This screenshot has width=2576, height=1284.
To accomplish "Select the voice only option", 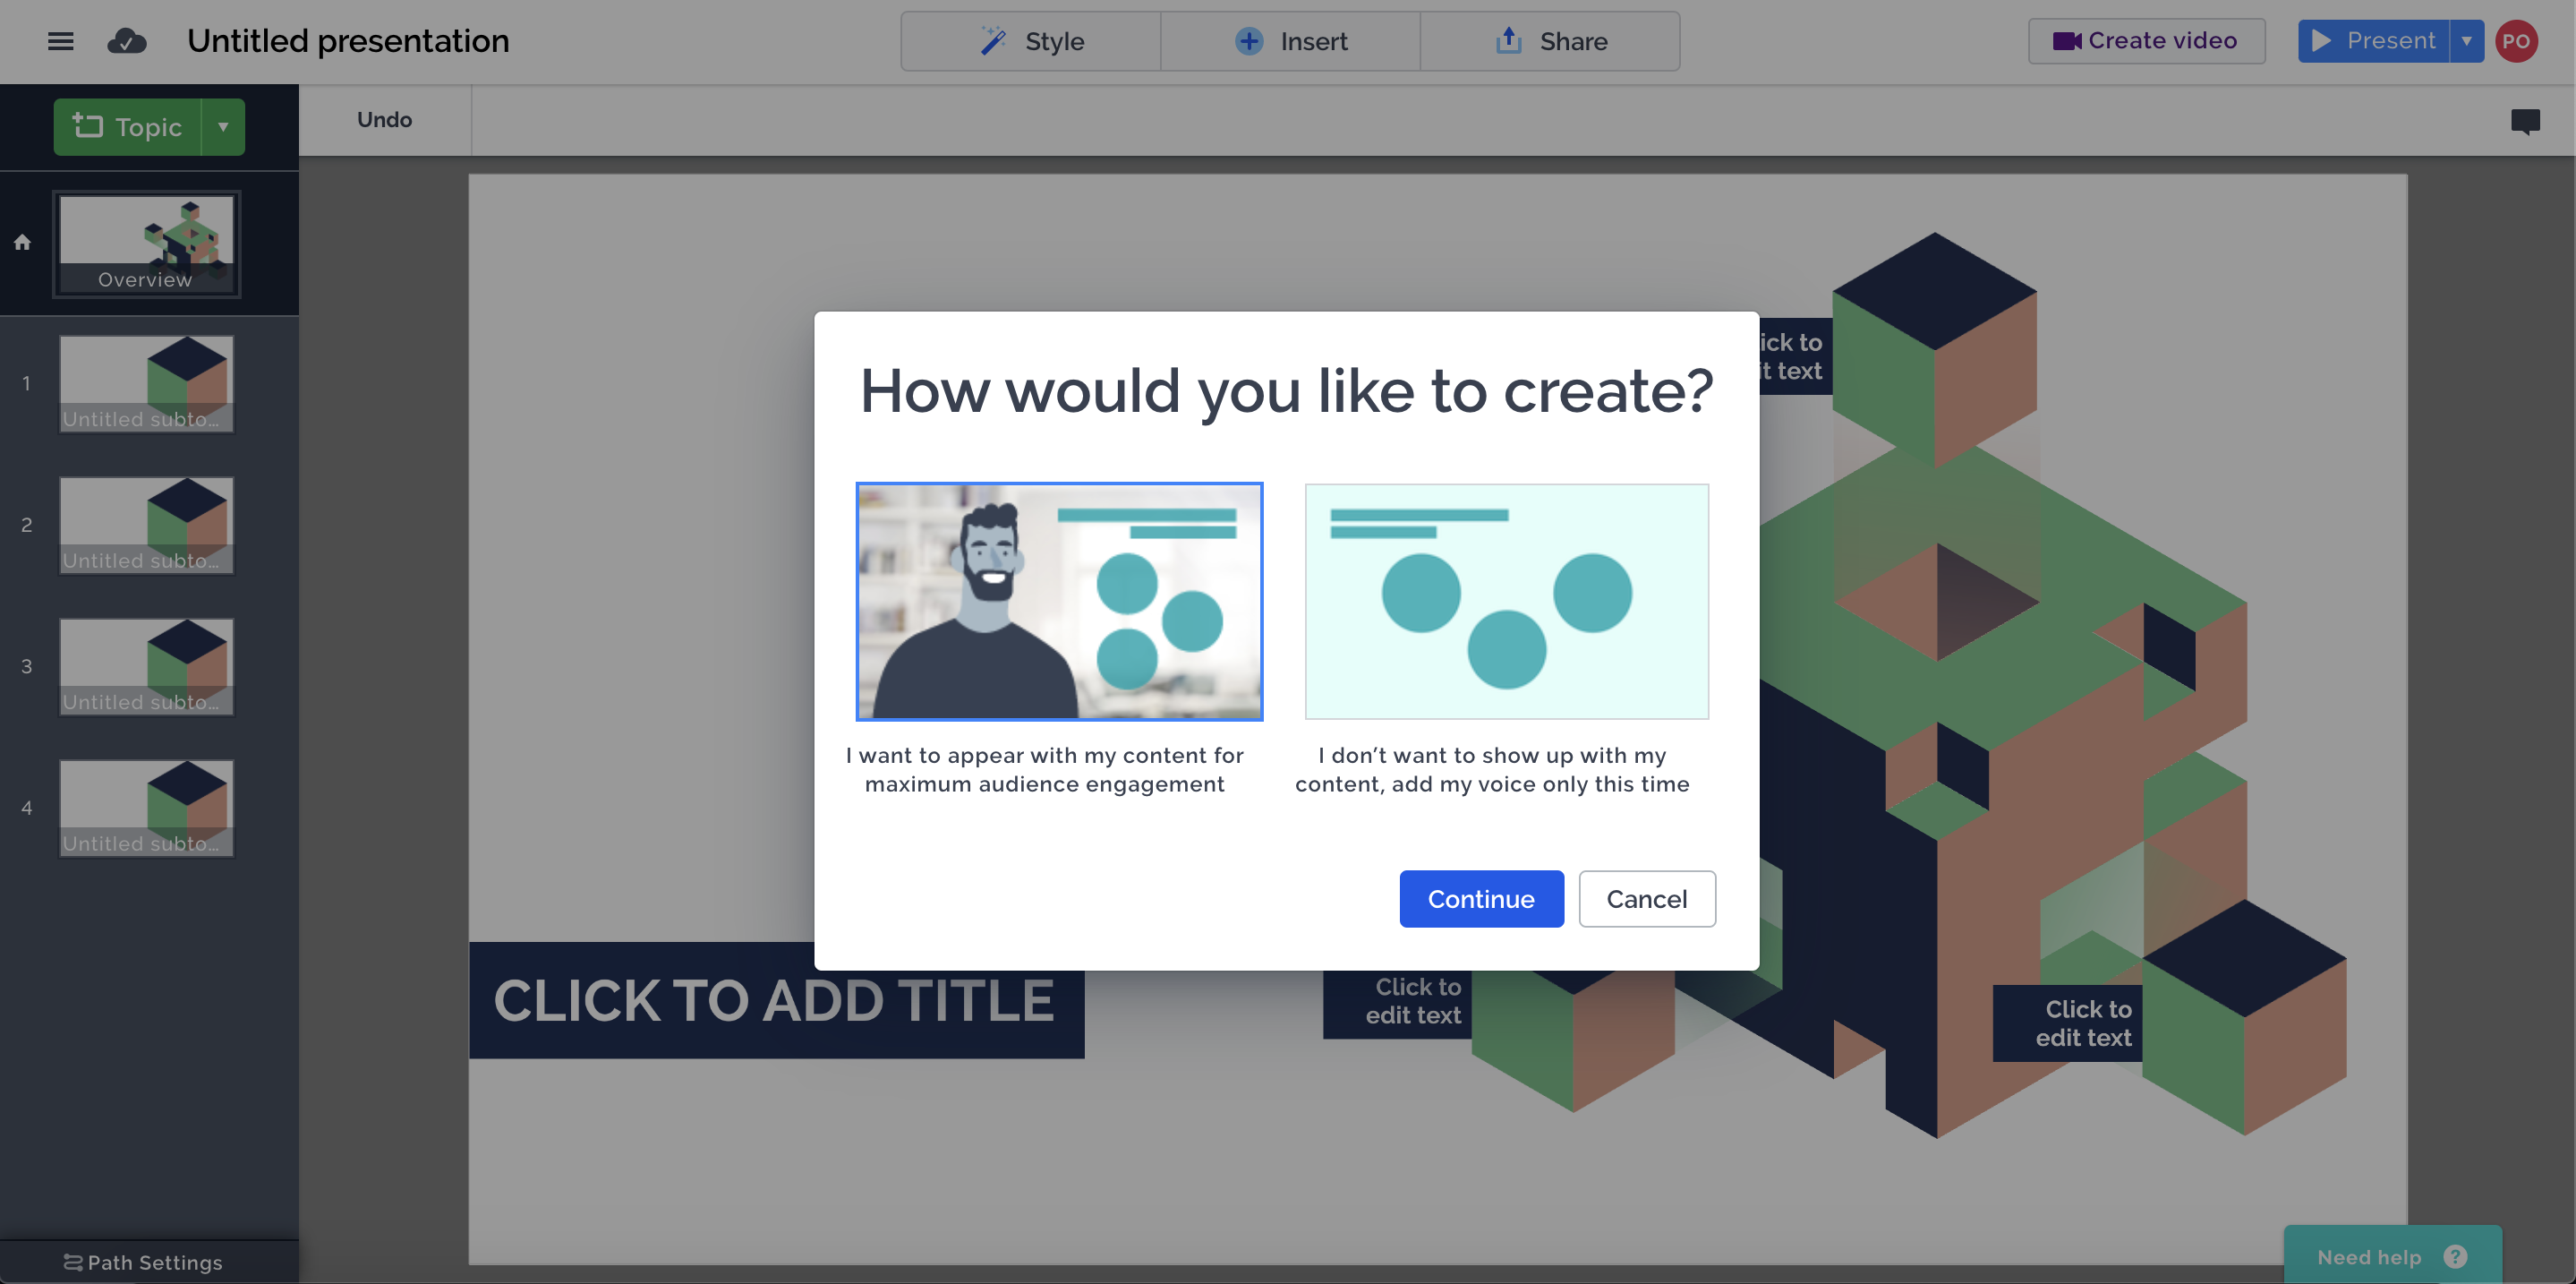I will click(x=1506, y=602).
